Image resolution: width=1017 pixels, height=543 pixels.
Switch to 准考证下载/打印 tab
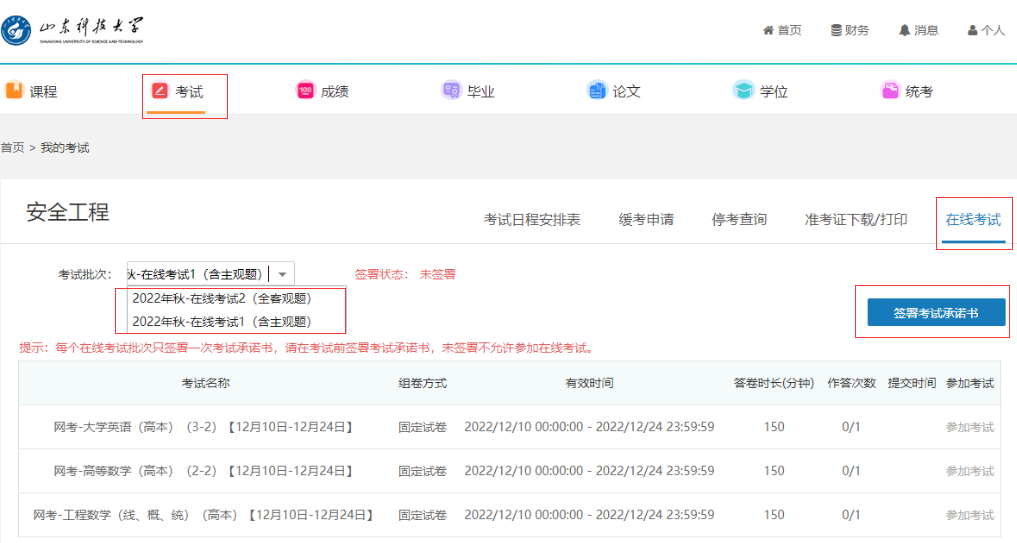point(856,219)
